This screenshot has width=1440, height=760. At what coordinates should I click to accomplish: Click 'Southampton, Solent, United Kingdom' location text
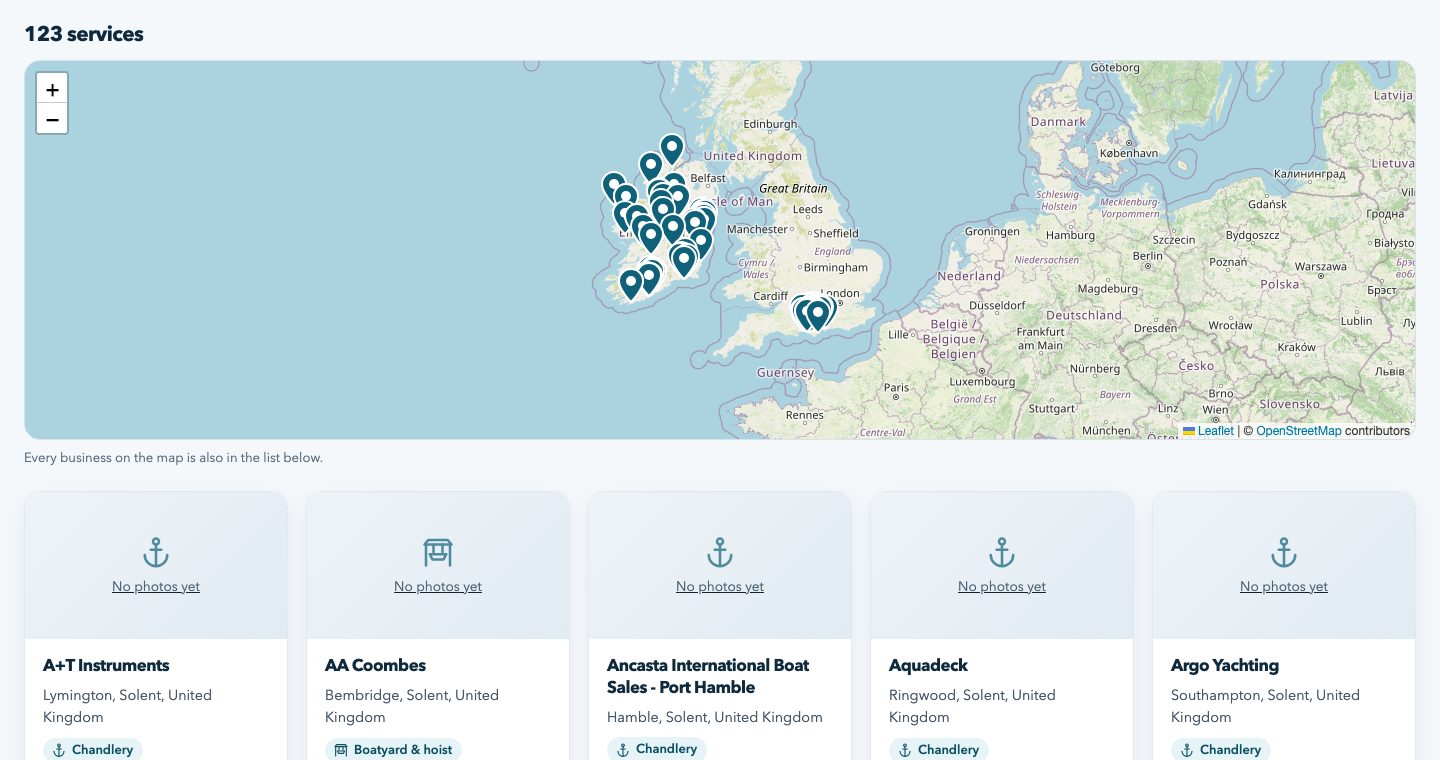(1265, 706)
